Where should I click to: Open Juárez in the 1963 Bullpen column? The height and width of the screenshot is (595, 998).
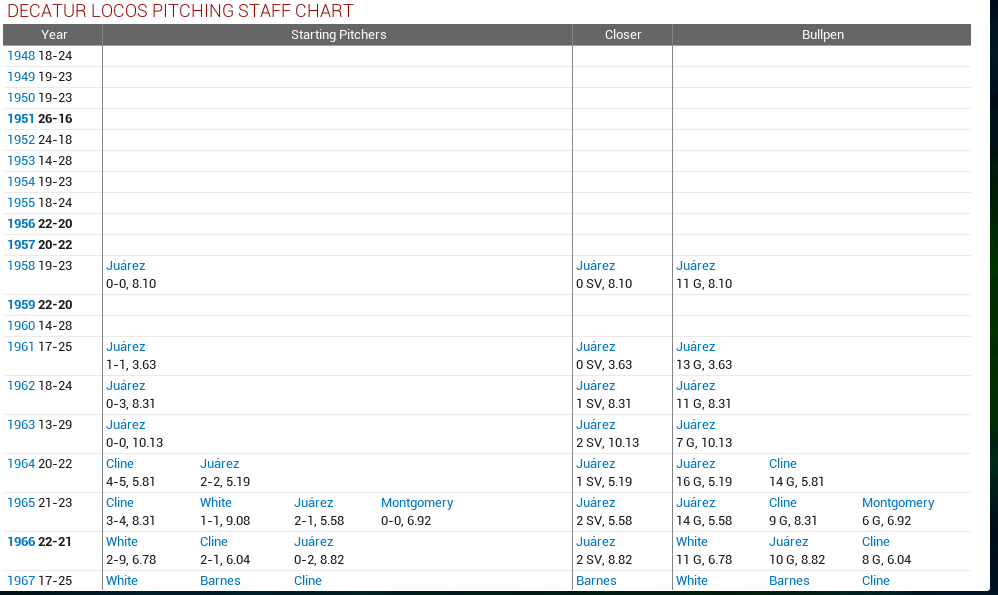(x=696, y=425)
